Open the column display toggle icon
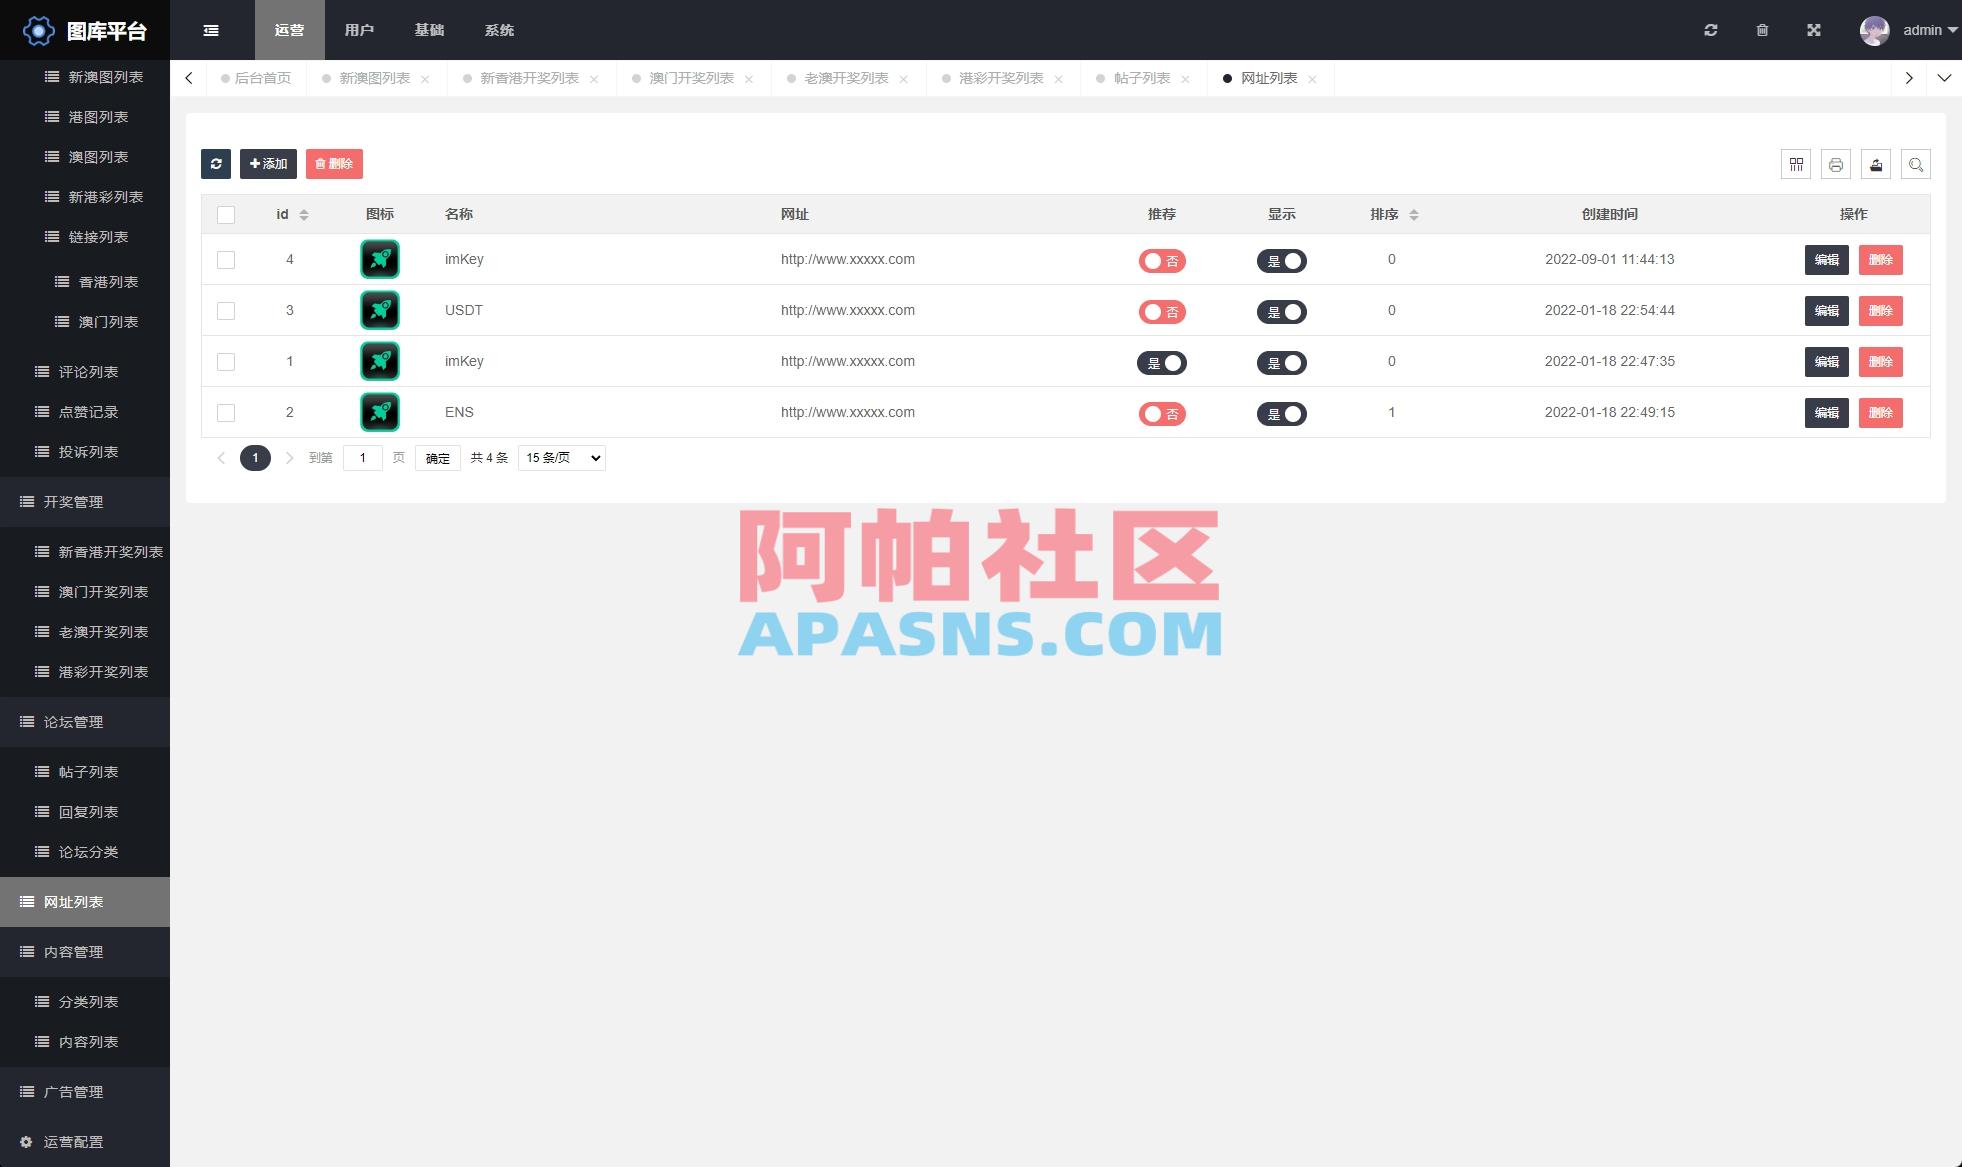The width and height of the screenshot is (1962, 1167). (1796, 163)
